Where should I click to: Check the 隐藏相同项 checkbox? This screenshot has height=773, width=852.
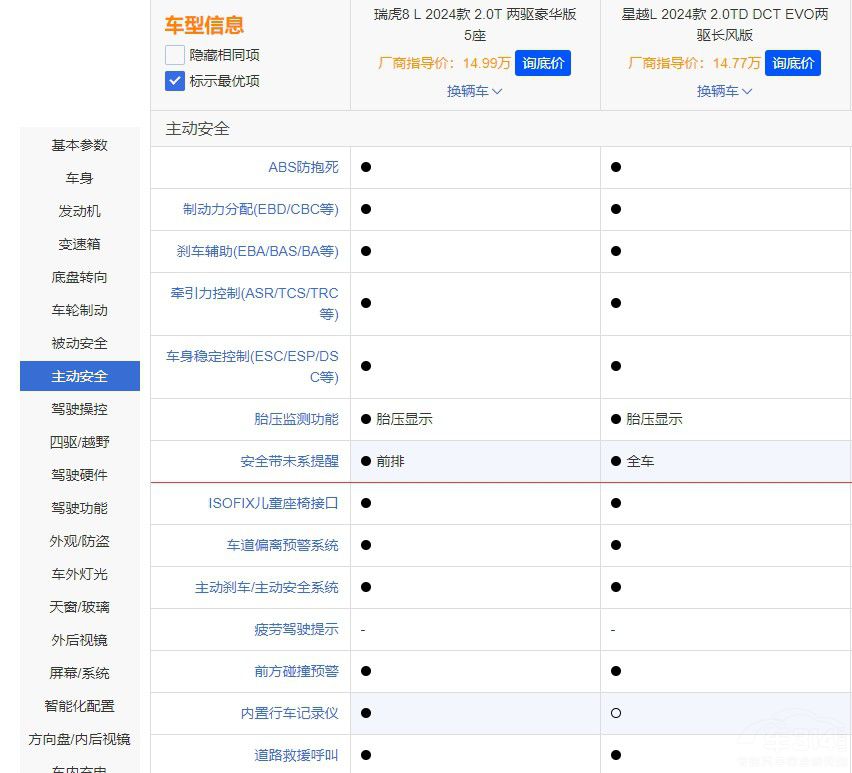coord(175,55)
